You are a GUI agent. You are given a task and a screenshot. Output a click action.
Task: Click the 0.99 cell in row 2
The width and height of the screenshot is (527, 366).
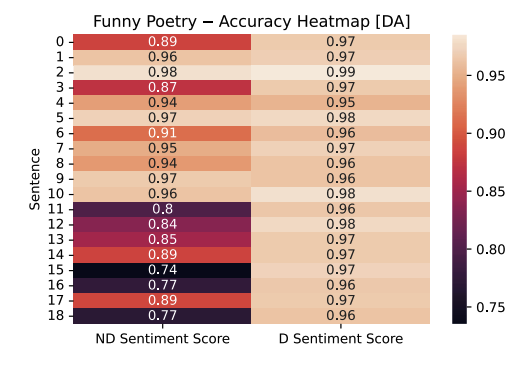pyautogui.click(x=340, y=72)
